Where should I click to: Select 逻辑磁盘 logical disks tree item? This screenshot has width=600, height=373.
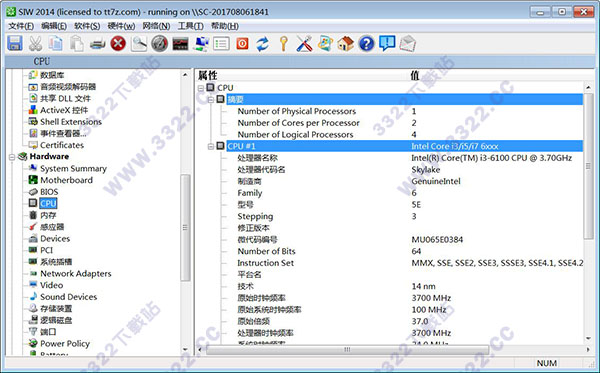coord(56,320)
